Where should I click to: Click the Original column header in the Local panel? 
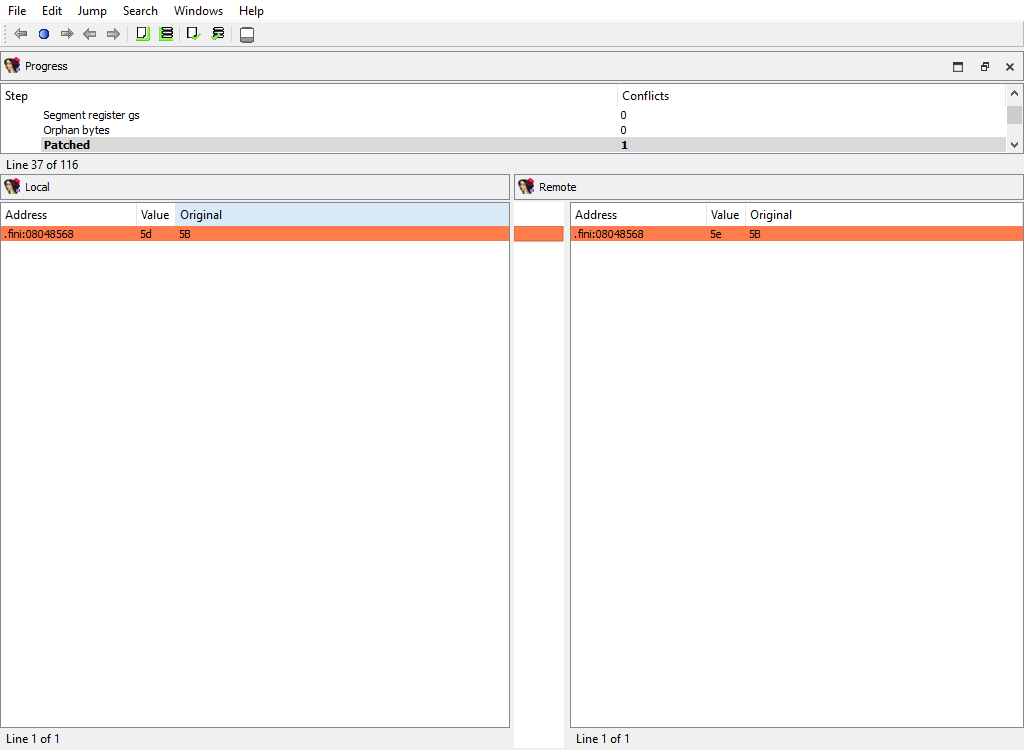click(201, 215)
